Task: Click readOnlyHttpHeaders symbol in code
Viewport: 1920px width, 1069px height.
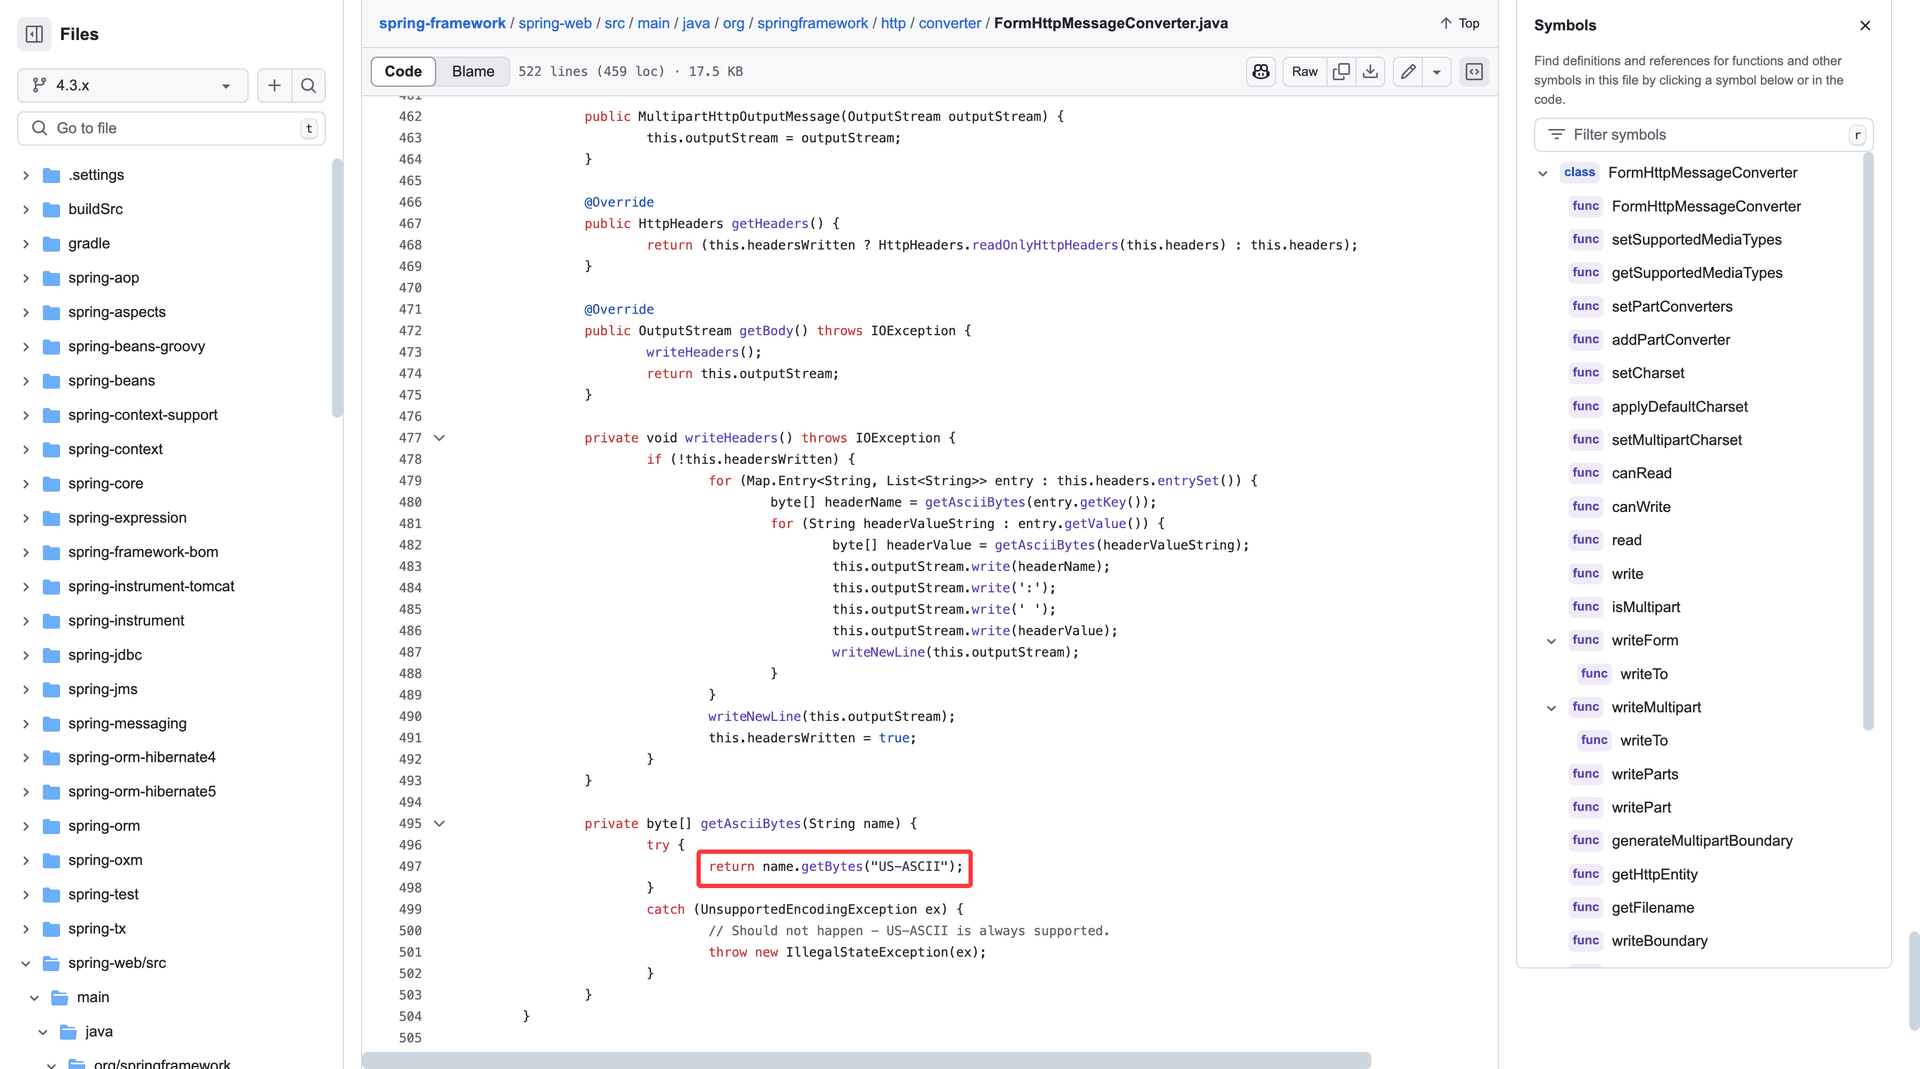Action: [x=1045, y=245]
